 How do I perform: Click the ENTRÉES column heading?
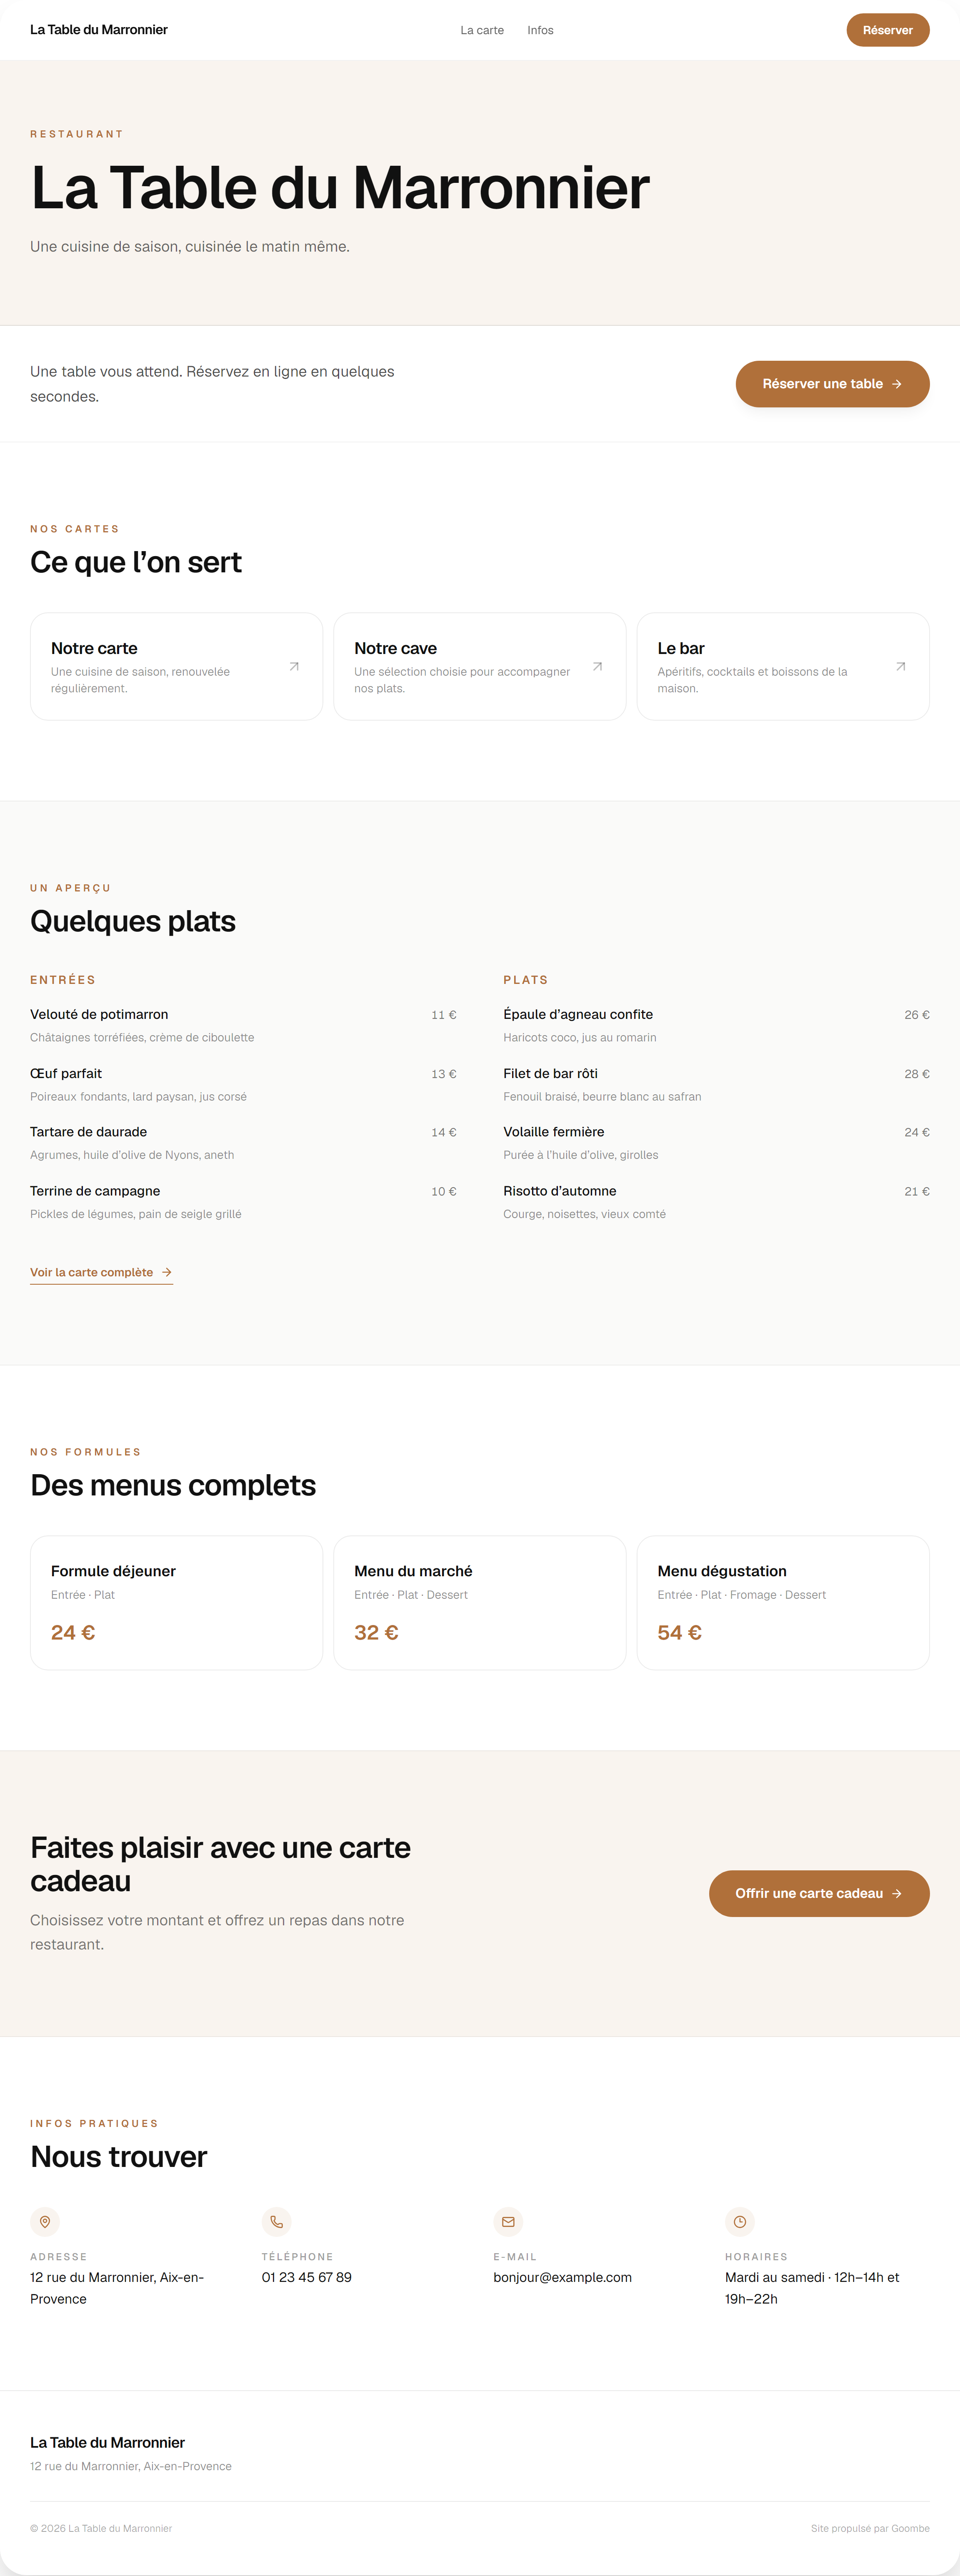[x=63, y=980]
